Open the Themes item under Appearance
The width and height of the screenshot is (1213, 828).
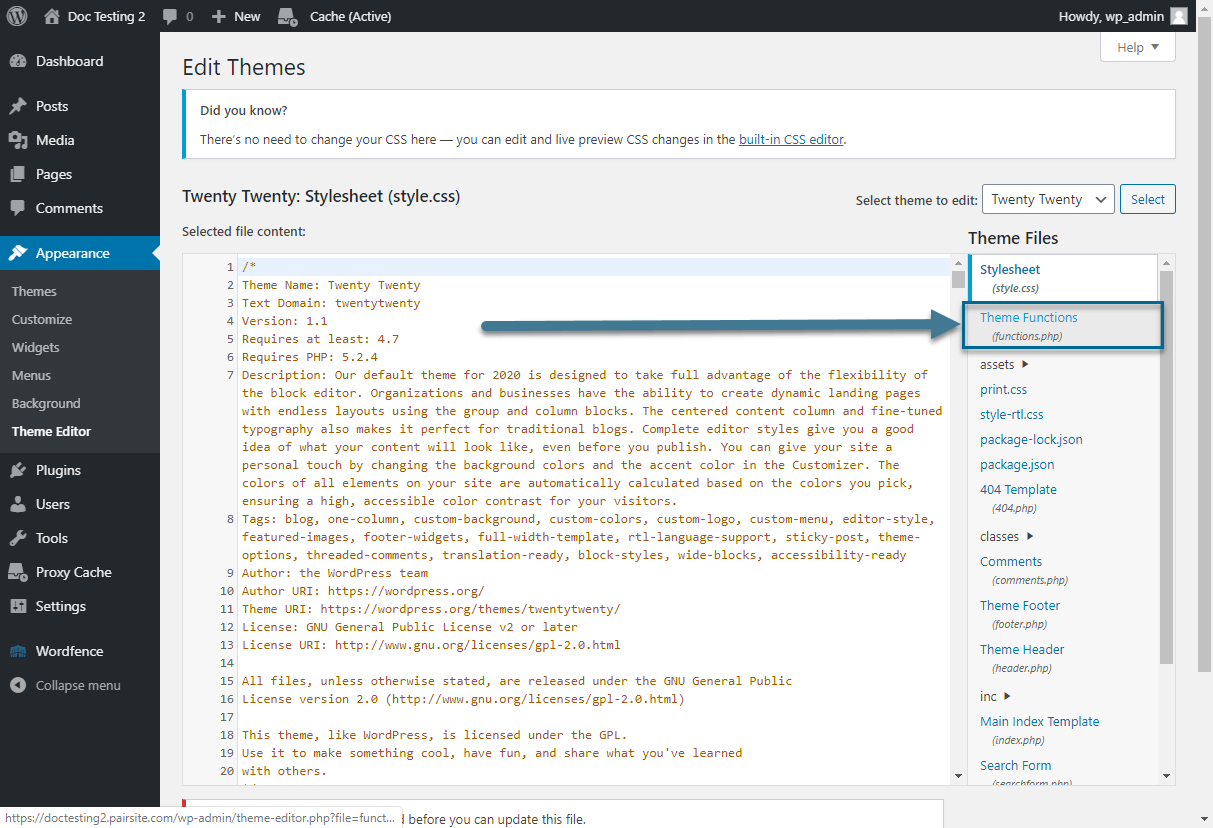point(34,291)
